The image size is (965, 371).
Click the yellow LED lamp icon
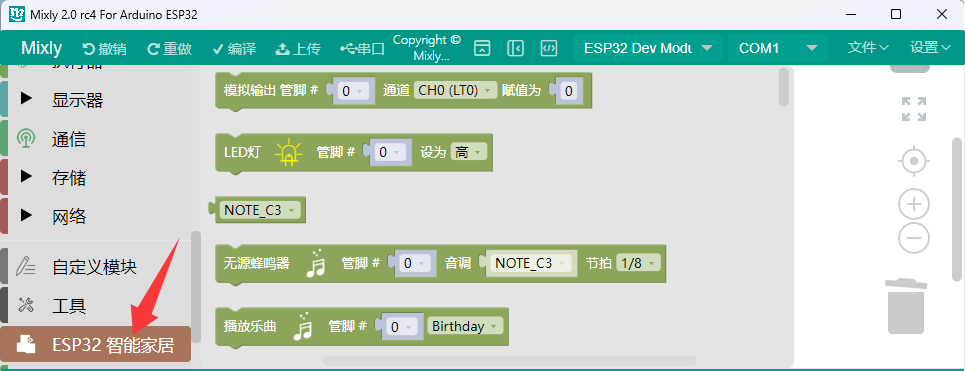288,153
